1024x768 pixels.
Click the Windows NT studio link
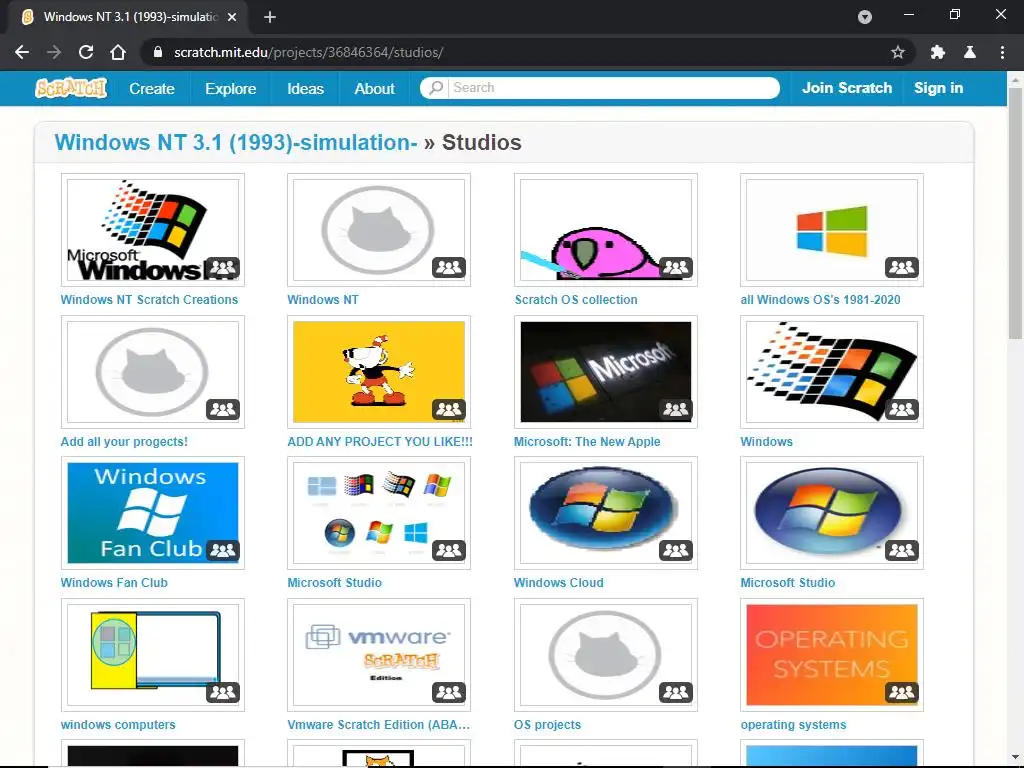(323, 300)
